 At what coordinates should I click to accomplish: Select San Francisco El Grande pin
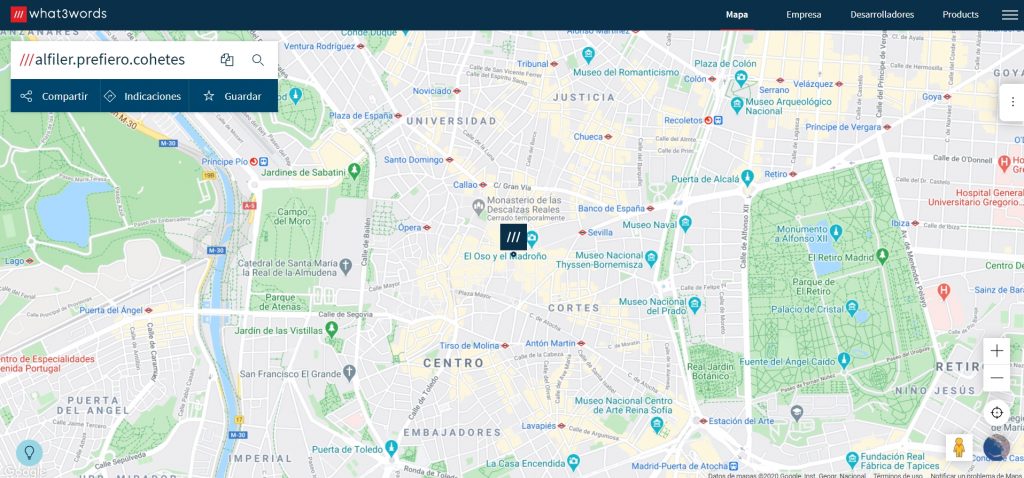click(x=349, y=373)
